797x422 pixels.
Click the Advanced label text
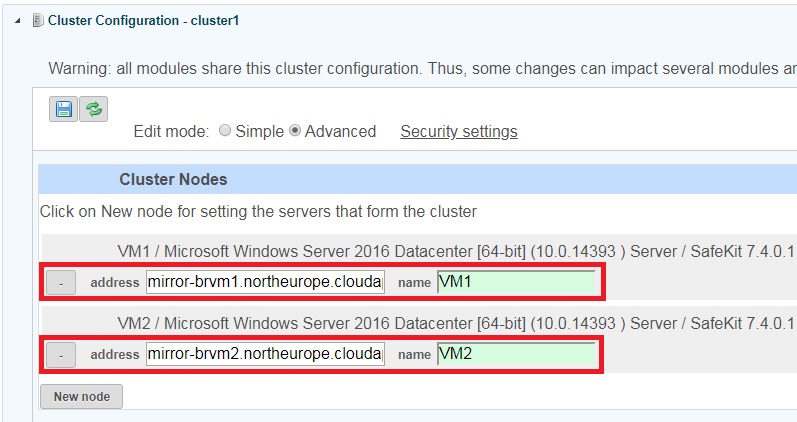click(x=341, y=131)
